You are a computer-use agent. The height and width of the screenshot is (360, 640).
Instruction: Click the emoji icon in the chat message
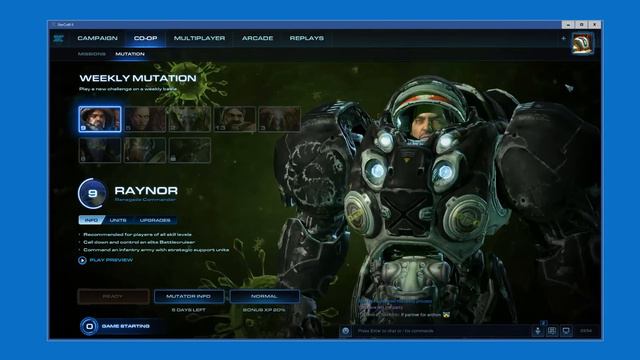pyautogui.click(x=447, y=315)
